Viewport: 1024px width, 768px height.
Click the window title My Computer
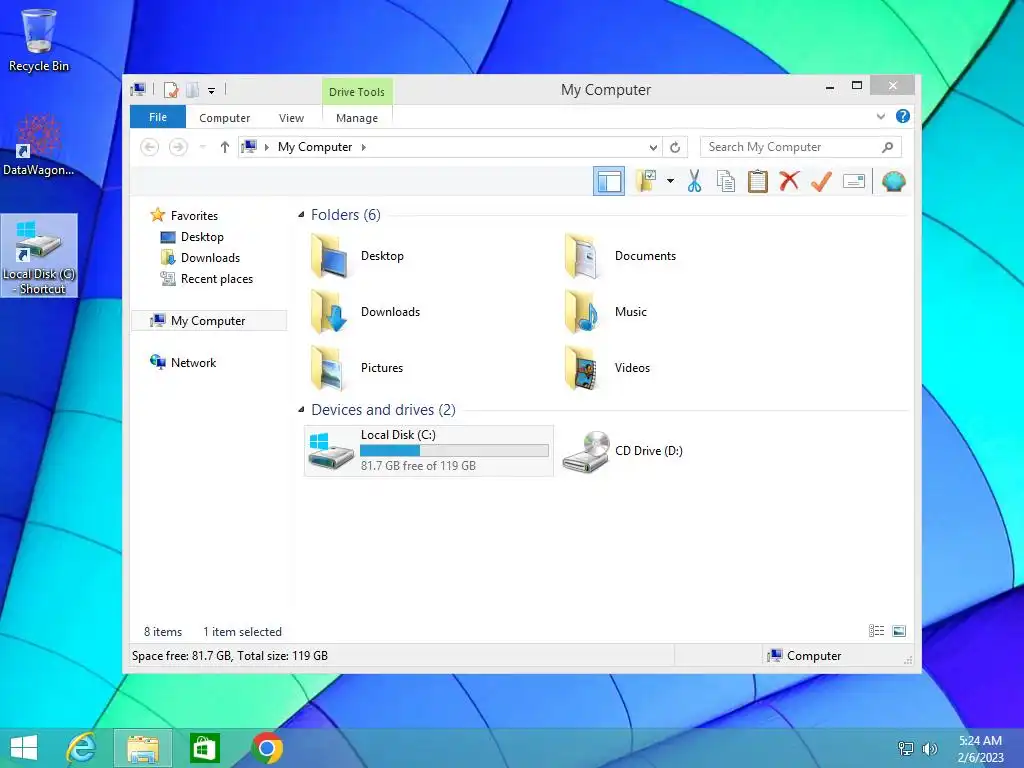pyautogui.click(x=605, y=89)
